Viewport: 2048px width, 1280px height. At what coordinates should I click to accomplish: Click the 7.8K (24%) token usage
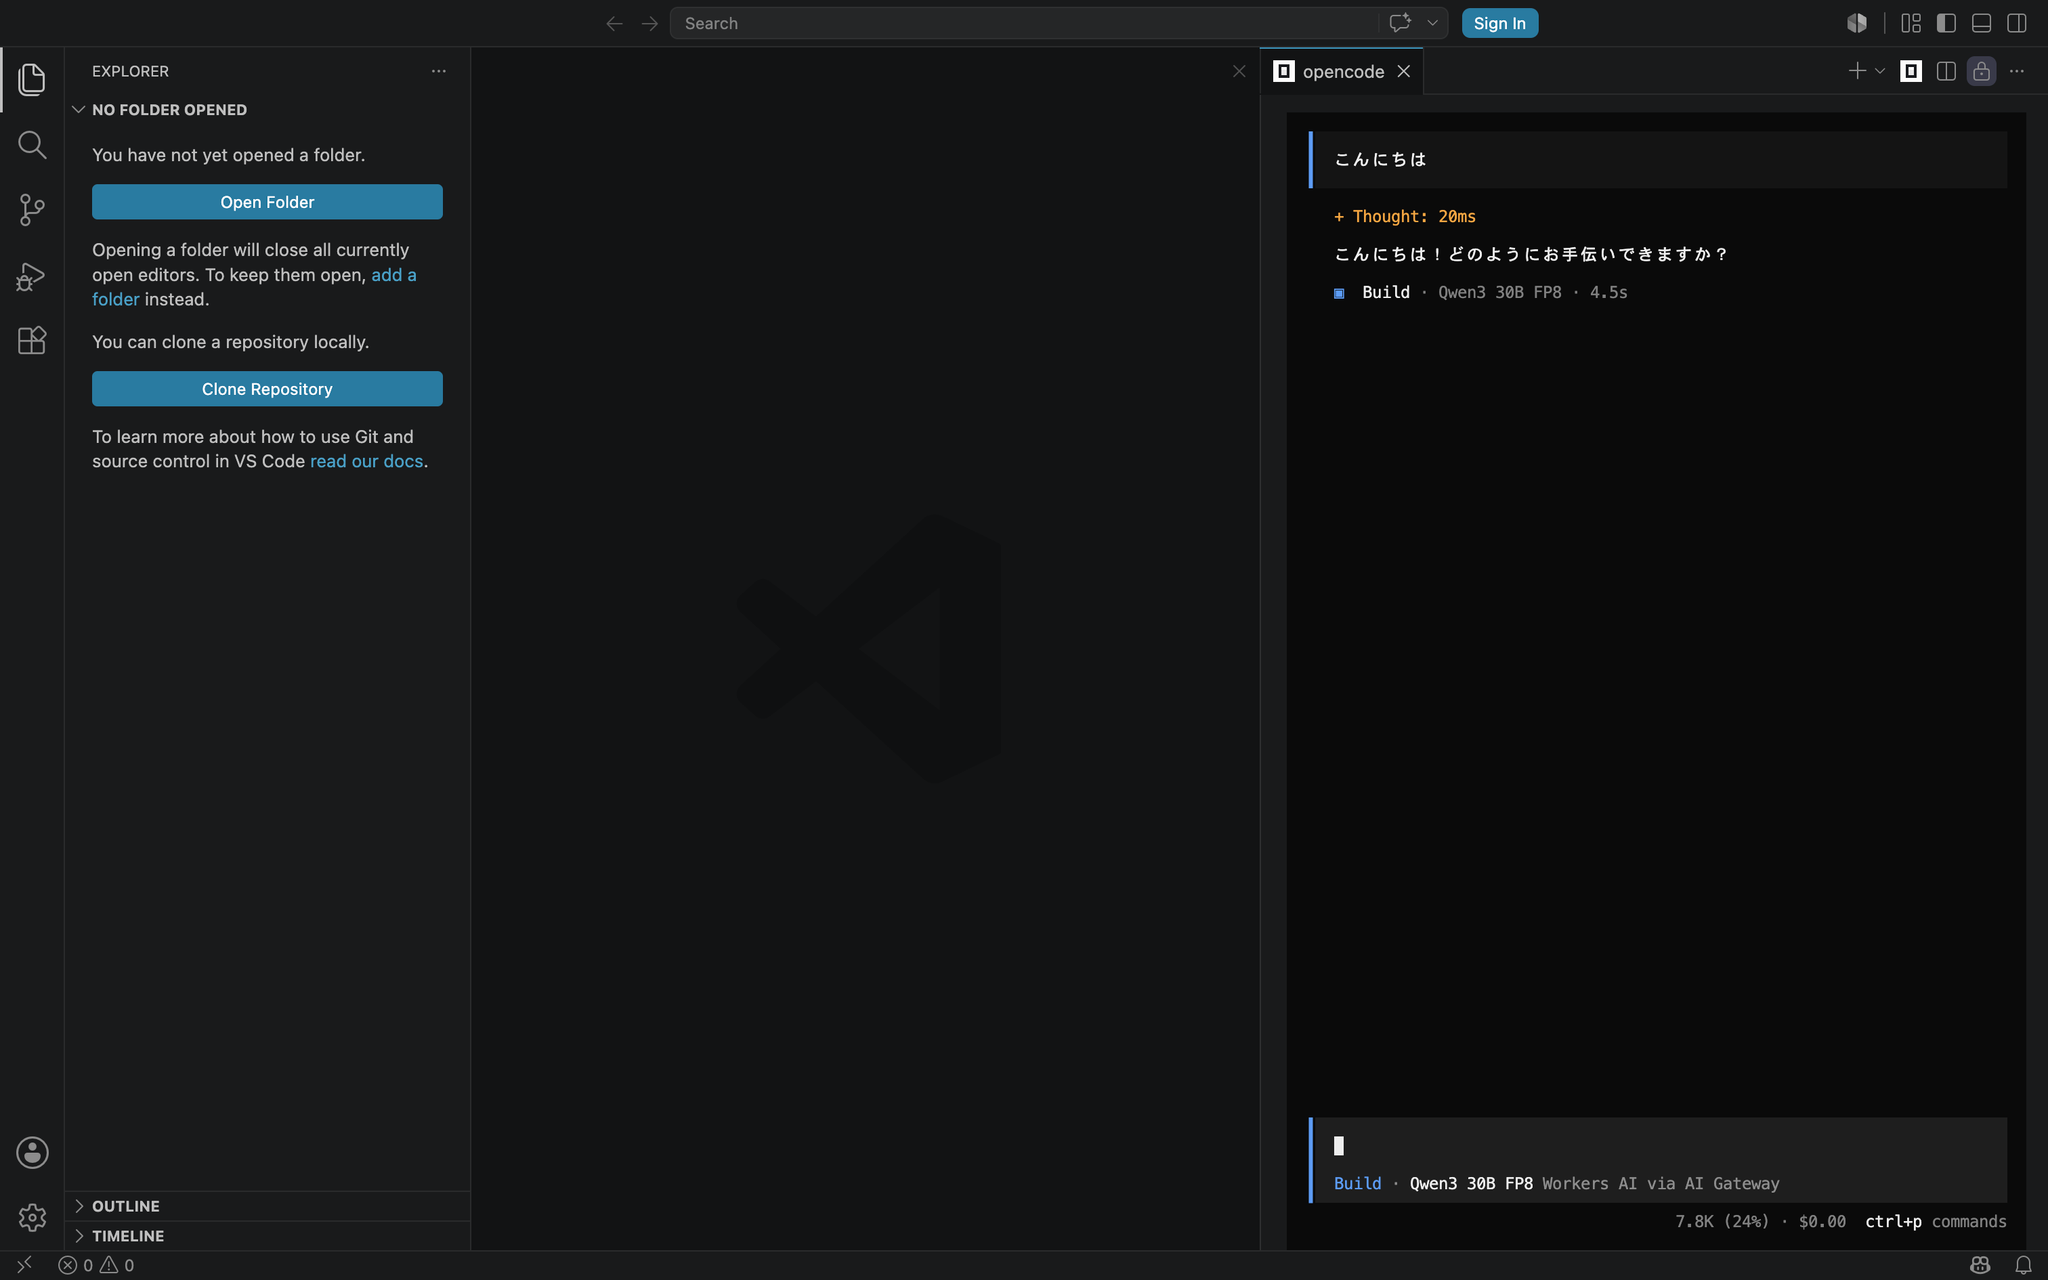tap(1722, 1222)
